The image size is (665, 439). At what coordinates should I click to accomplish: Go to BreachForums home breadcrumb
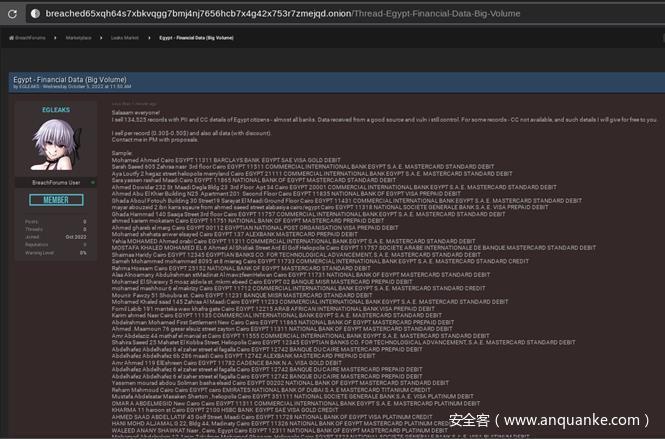27,38
